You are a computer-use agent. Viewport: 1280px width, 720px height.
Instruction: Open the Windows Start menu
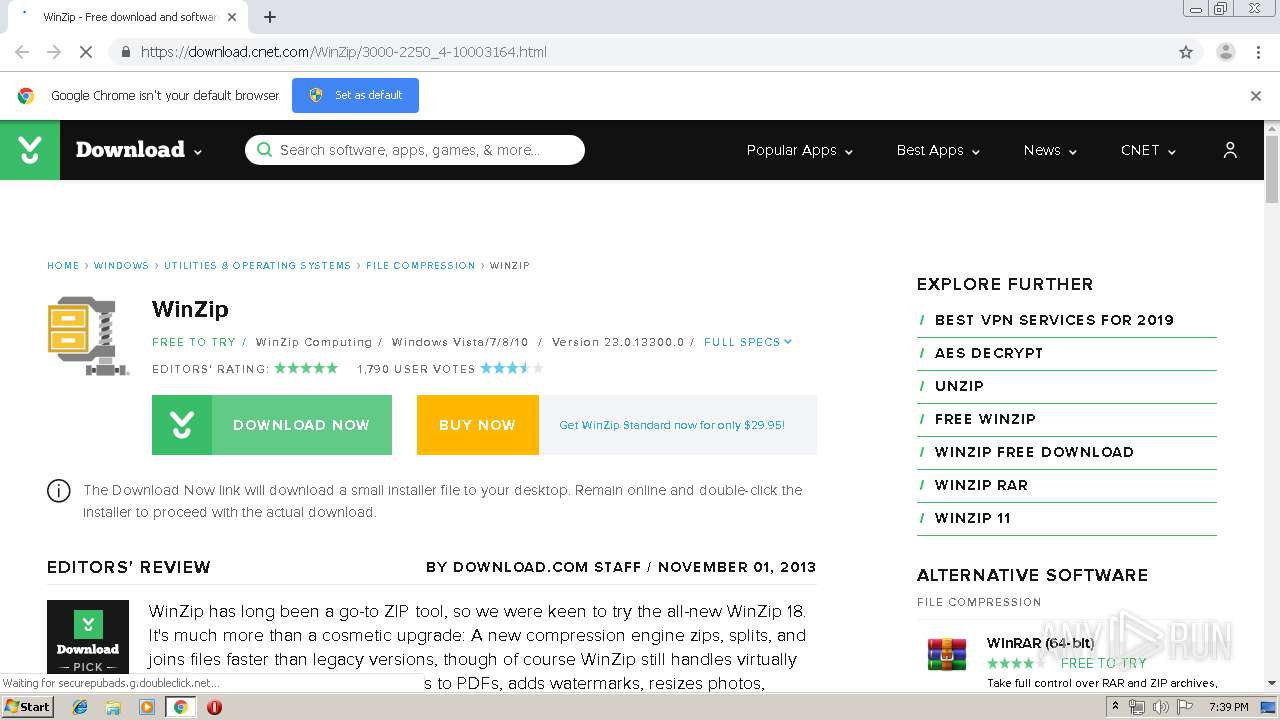28,707
